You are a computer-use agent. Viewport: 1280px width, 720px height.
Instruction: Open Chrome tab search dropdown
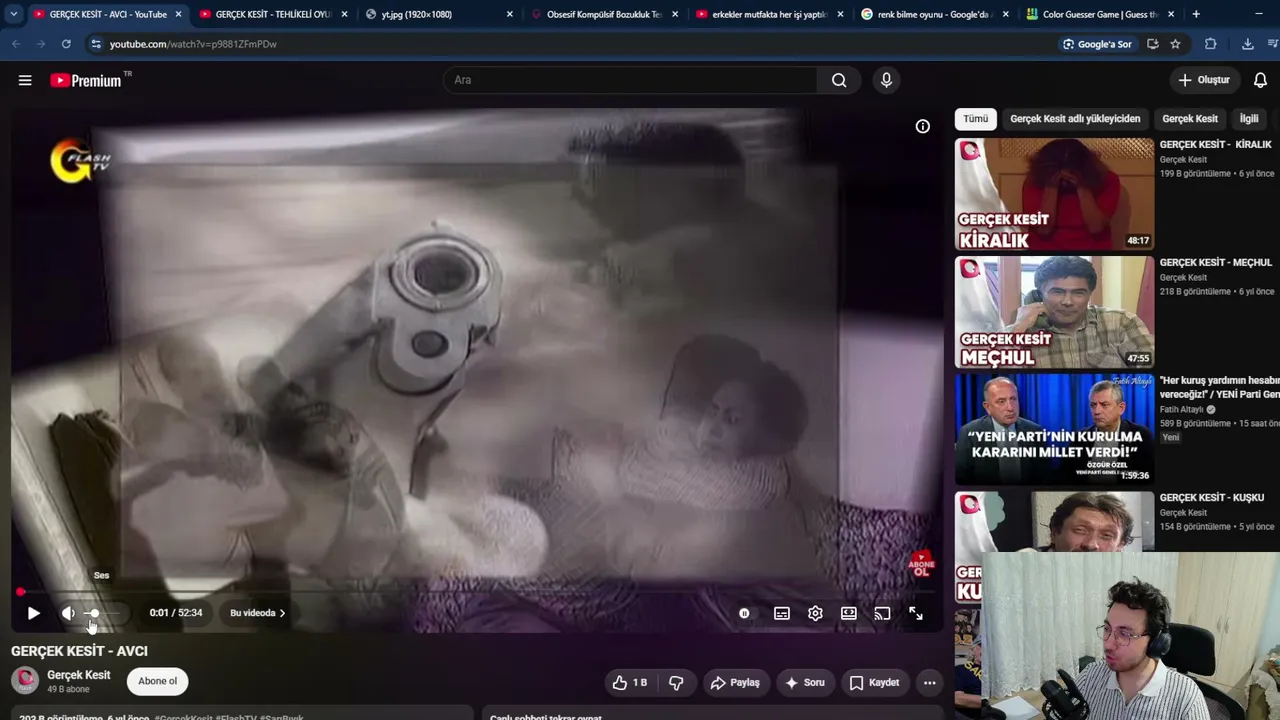[13, 14]
